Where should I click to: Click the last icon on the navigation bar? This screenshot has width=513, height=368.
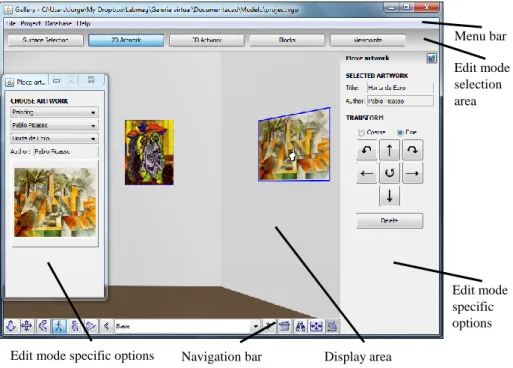pyautogui.click(x=332, y=326)
